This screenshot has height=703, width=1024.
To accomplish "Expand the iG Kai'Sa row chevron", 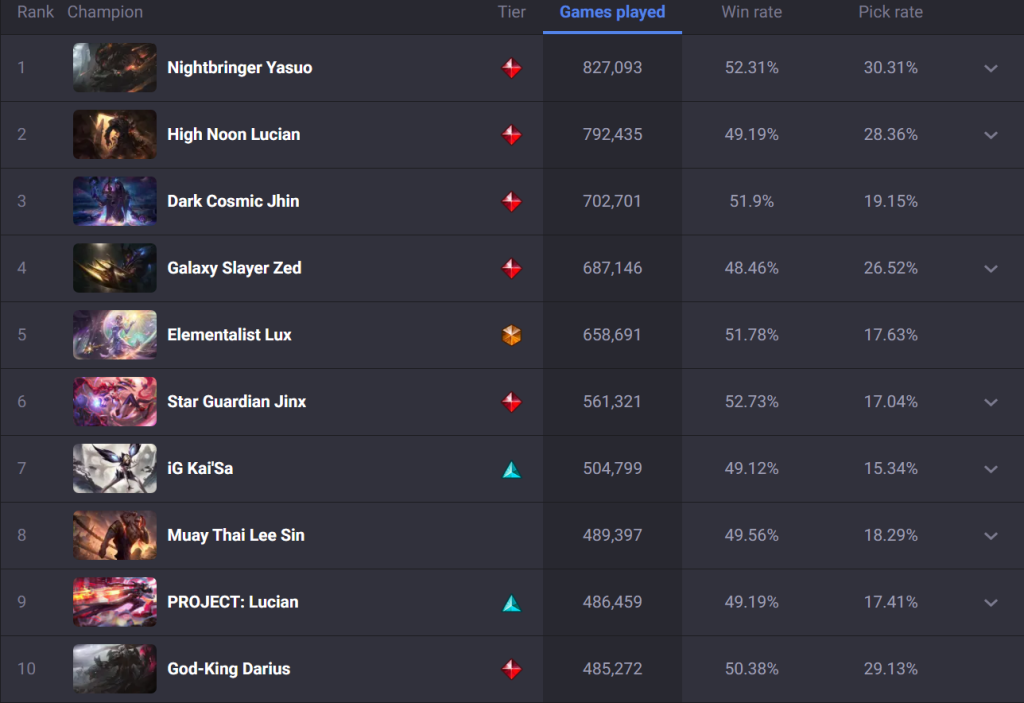I will (x=991, y=469).
